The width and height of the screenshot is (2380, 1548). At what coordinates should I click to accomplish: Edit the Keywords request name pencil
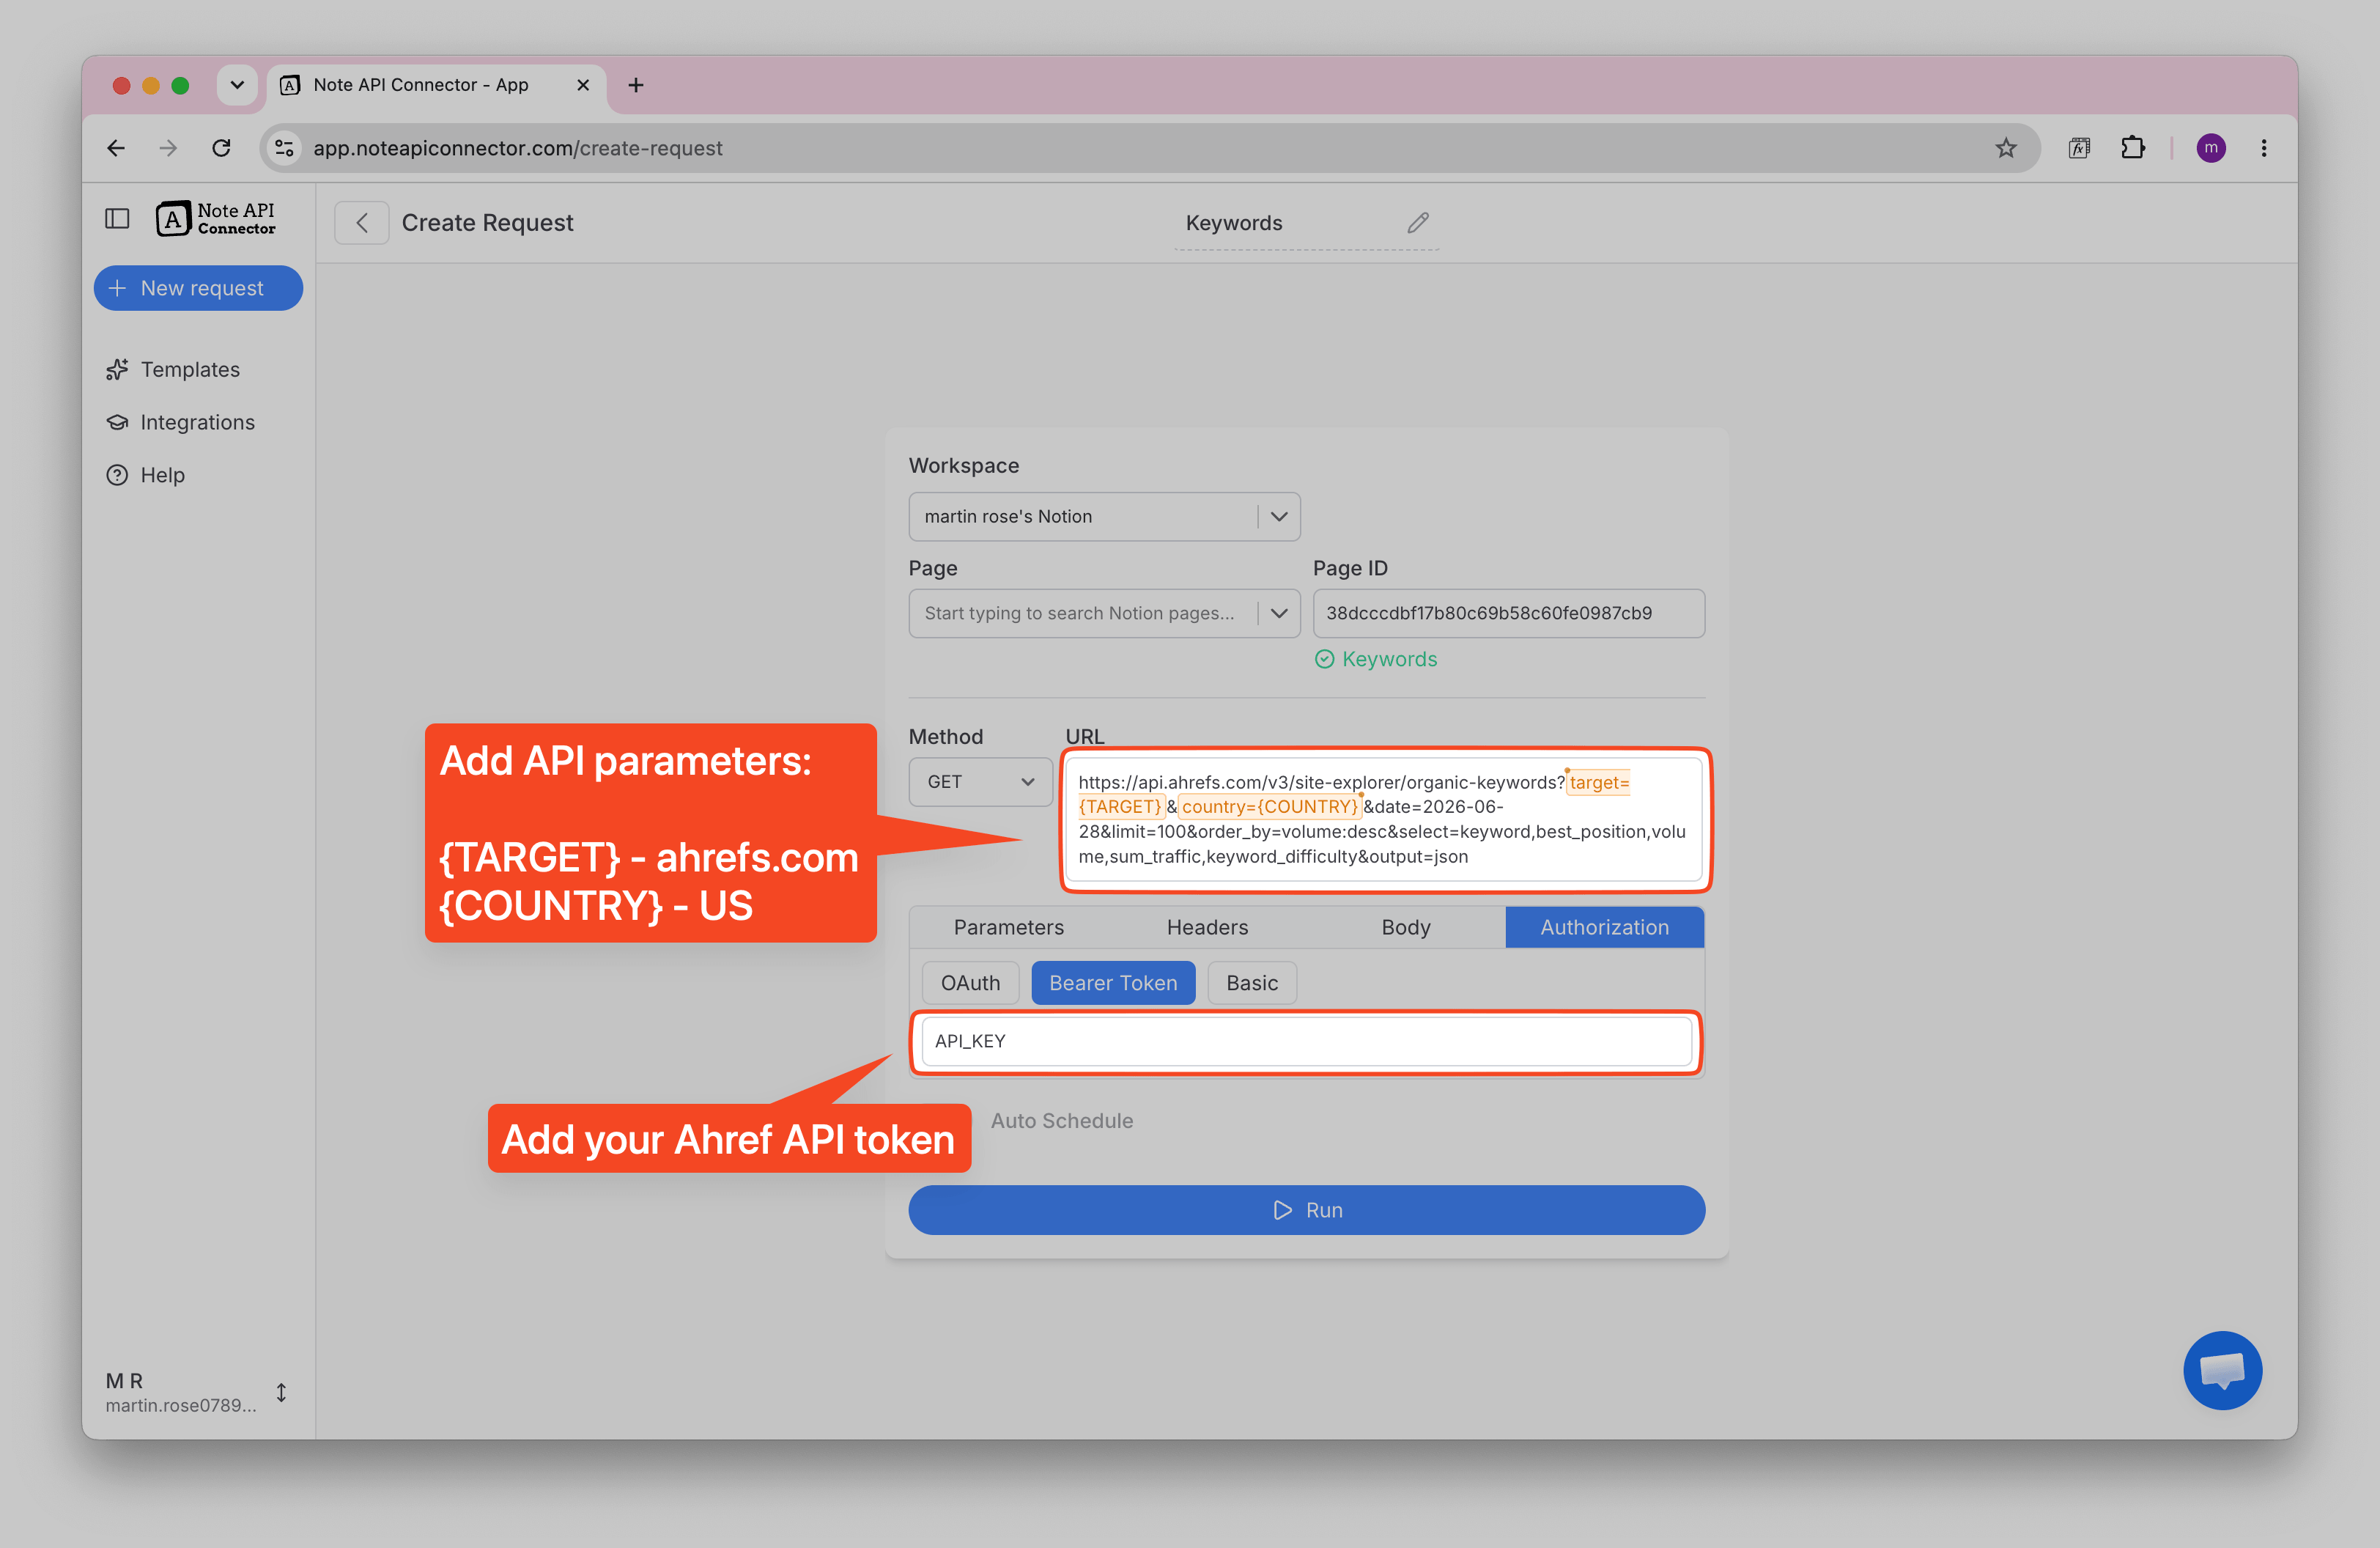coord(1418,222)
